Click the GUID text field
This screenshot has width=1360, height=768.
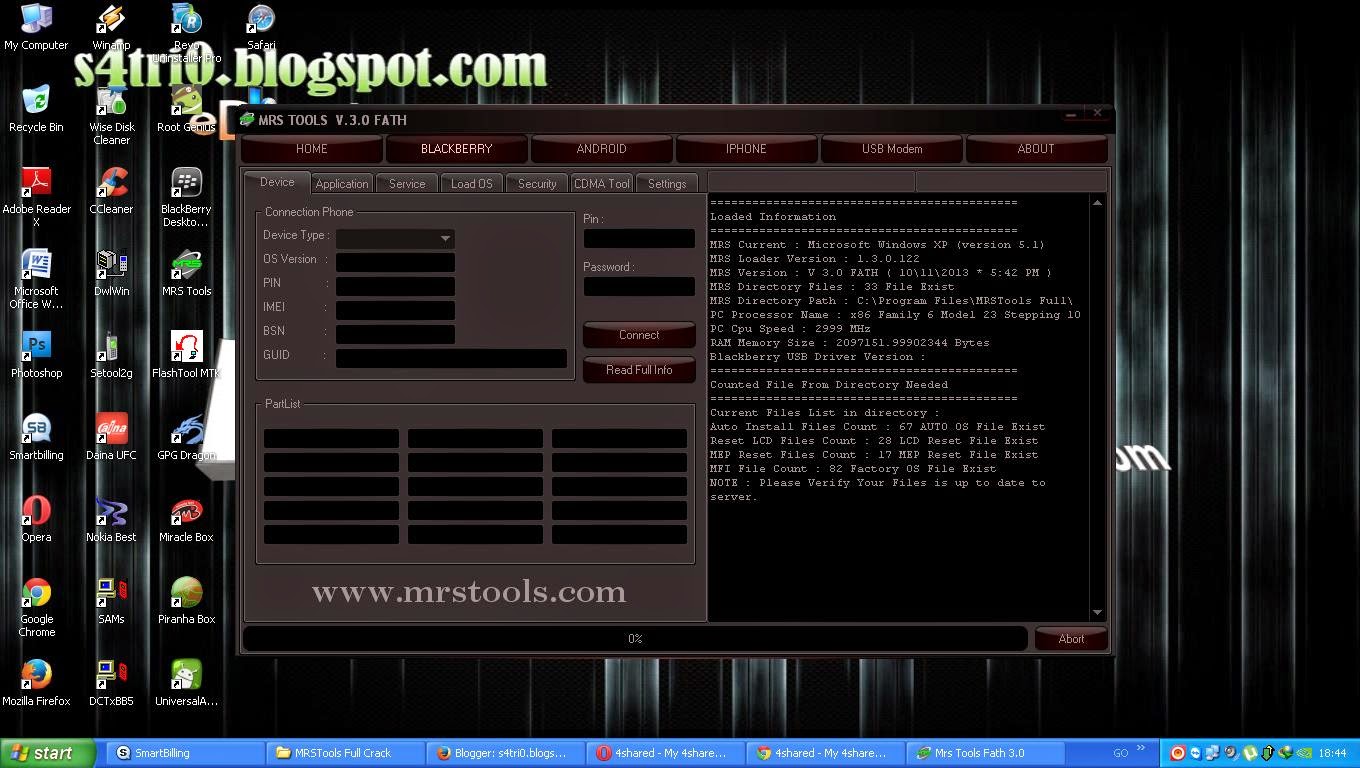pyautogui.click(x=451, y=358)
